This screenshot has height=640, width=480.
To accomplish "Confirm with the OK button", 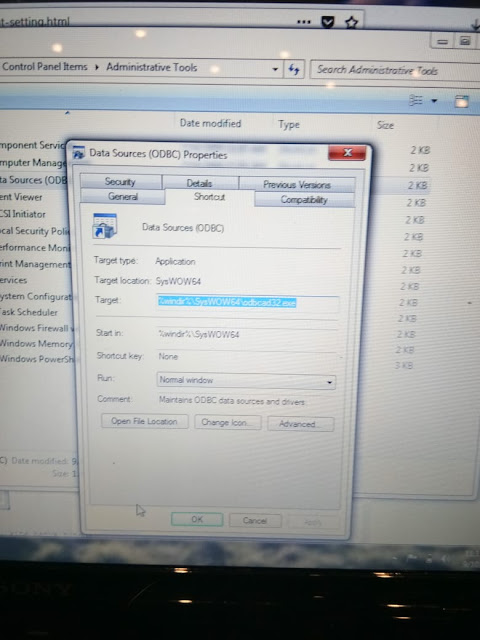I will coord(197,519).
